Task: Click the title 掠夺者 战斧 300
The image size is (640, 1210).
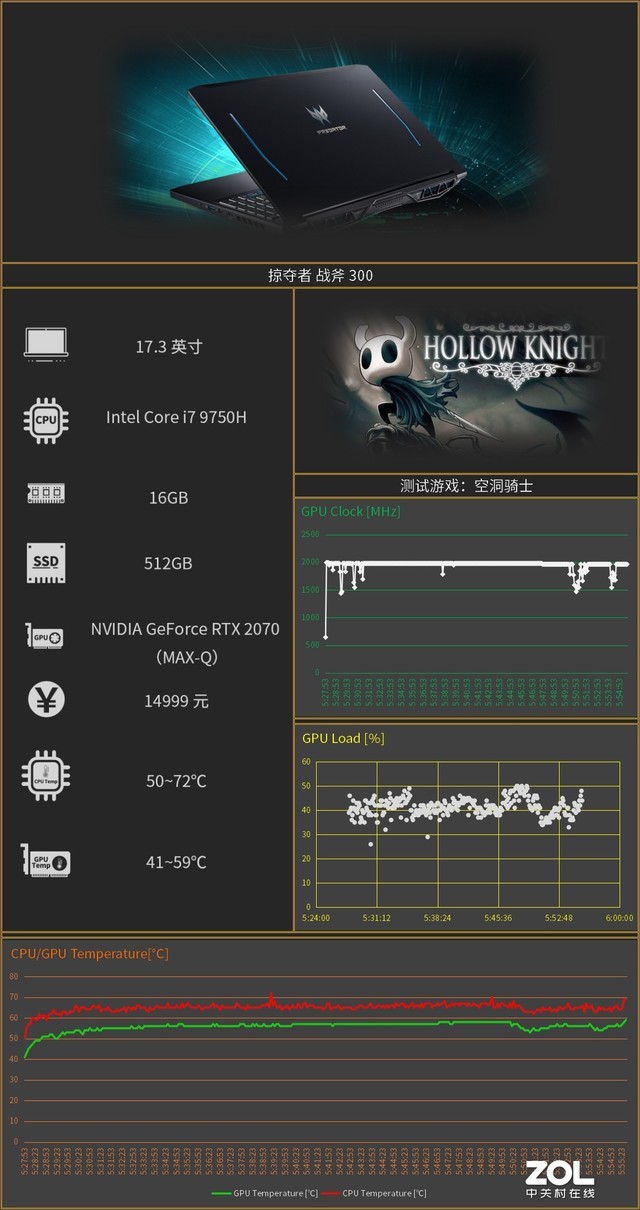Action: point(320,275)
